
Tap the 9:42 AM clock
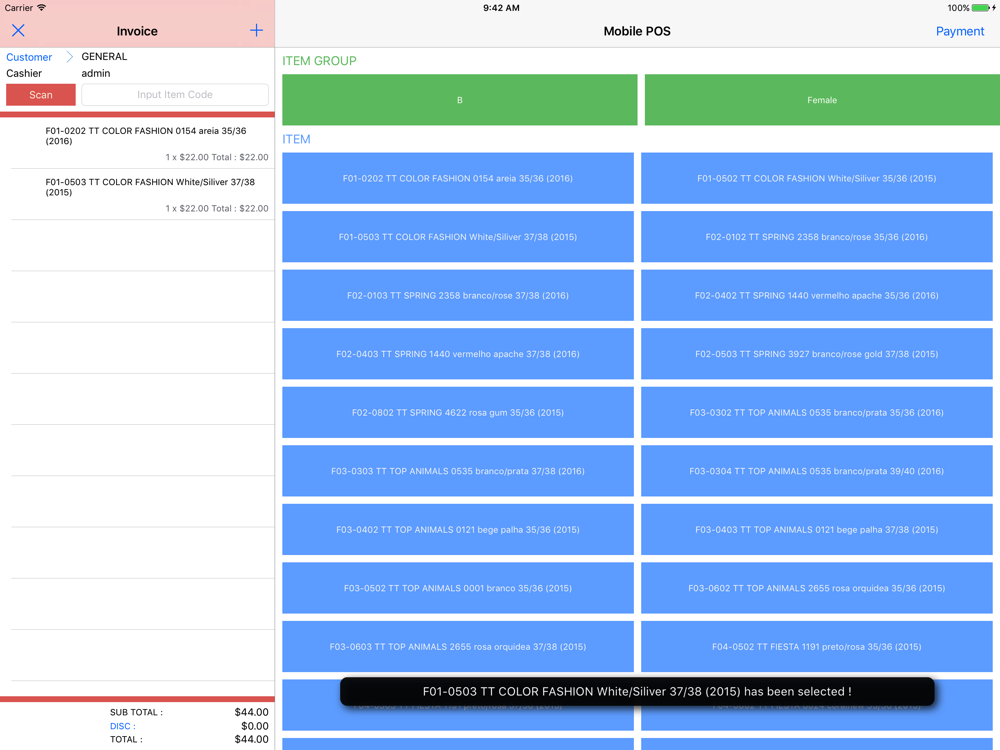click(x=501, y=8)
